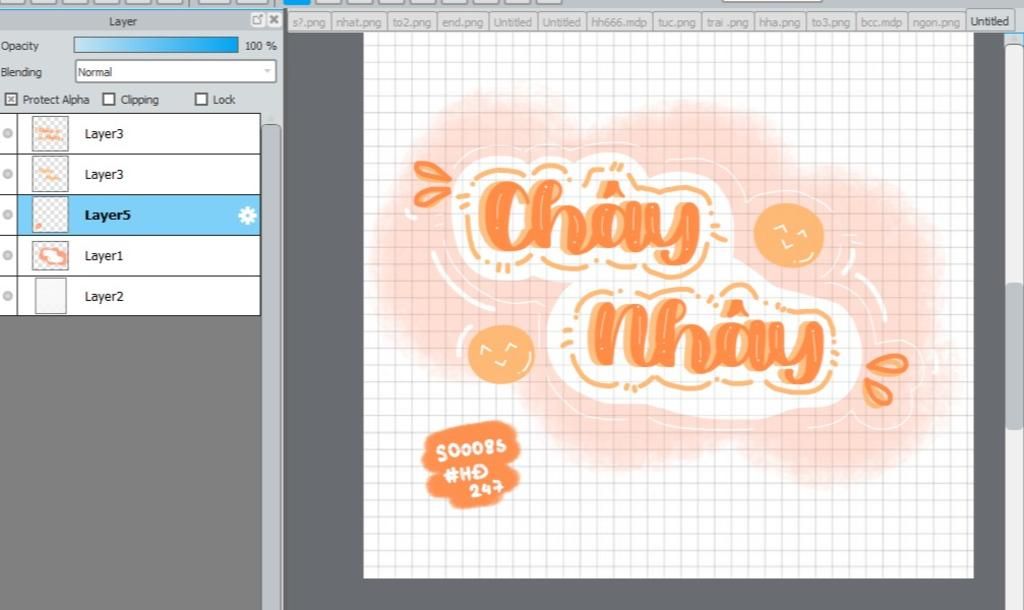Screen dimensions: 1024x610
Task: Switch to the hh666.mdp tab
Action: pos(618,22)
